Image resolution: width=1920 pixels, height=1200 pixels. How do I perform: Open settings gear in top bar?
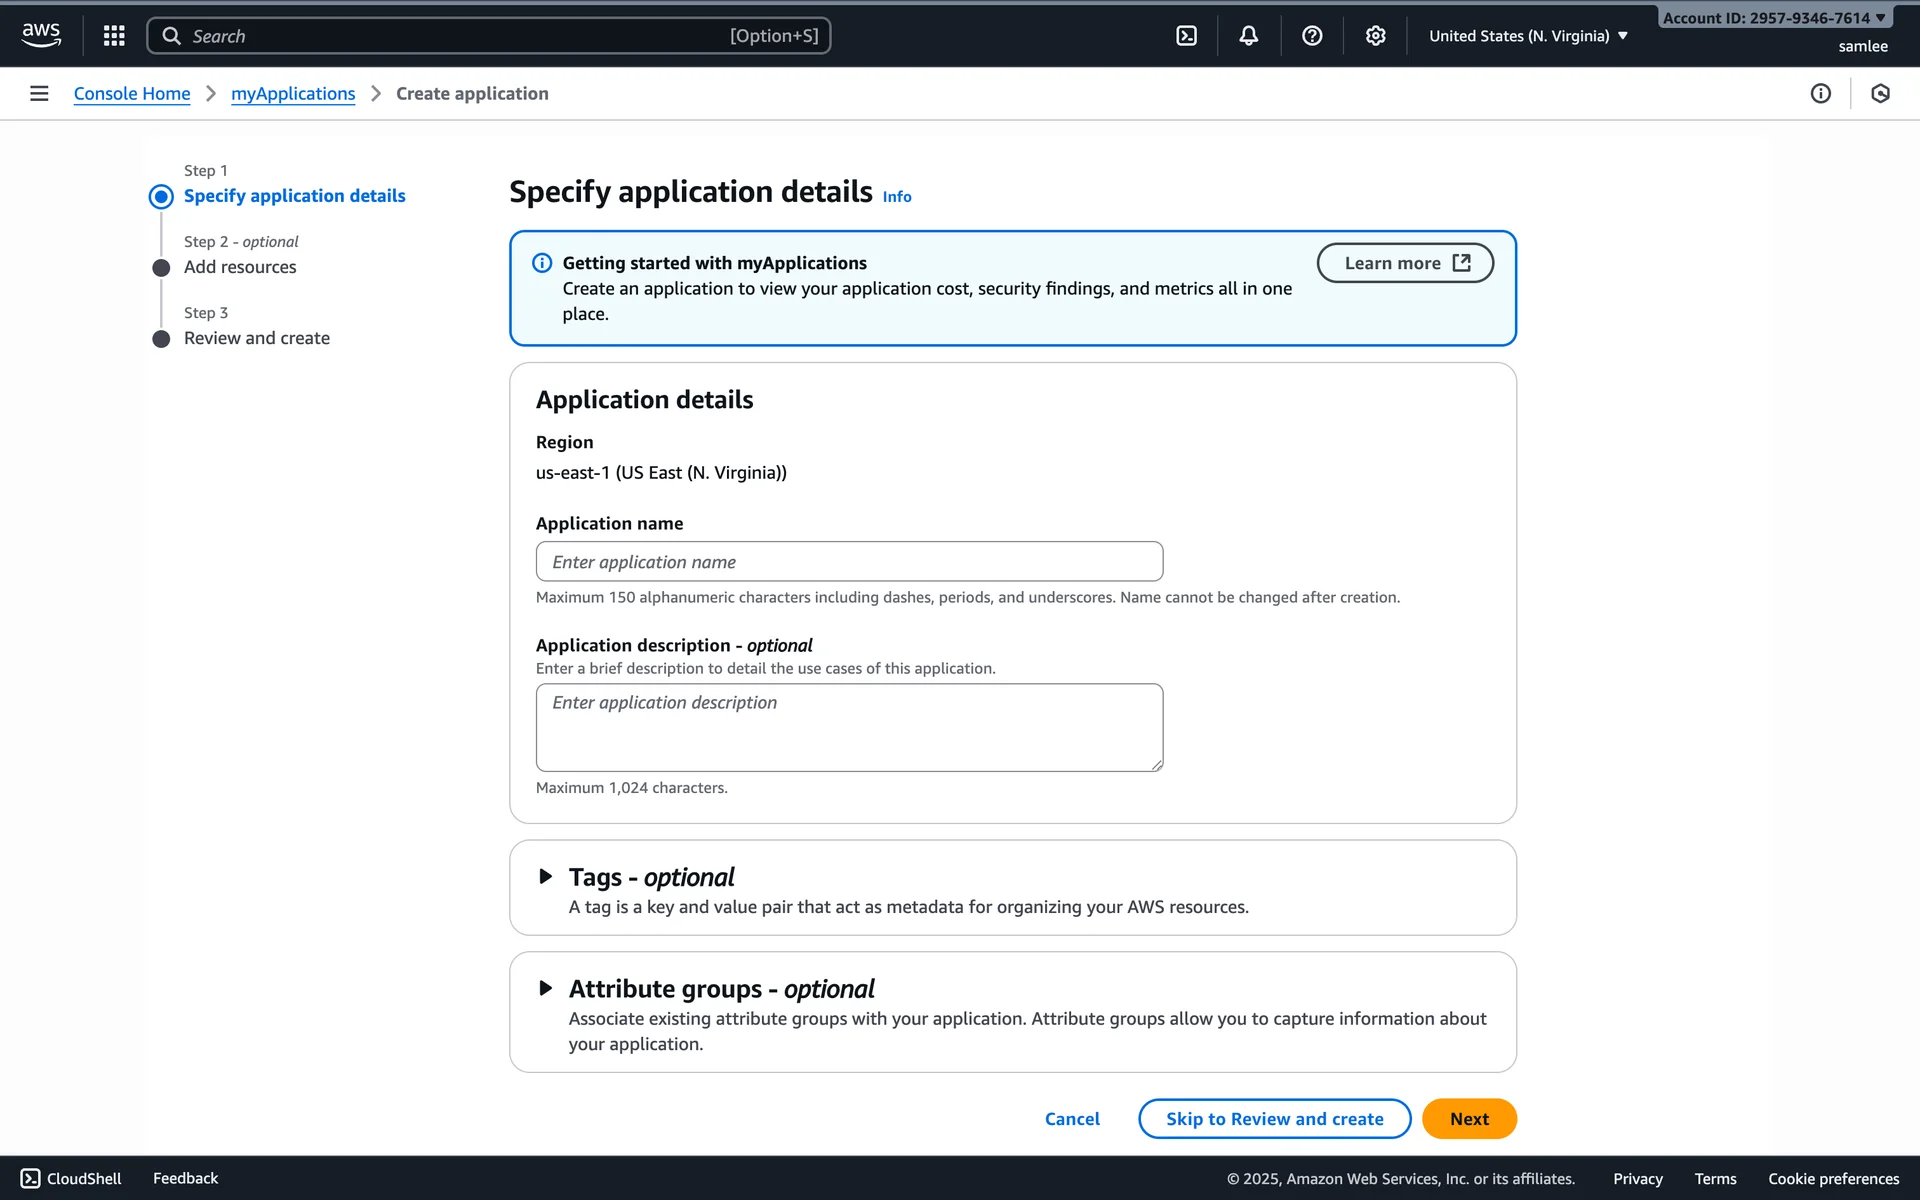click(x=1376, y=36)
